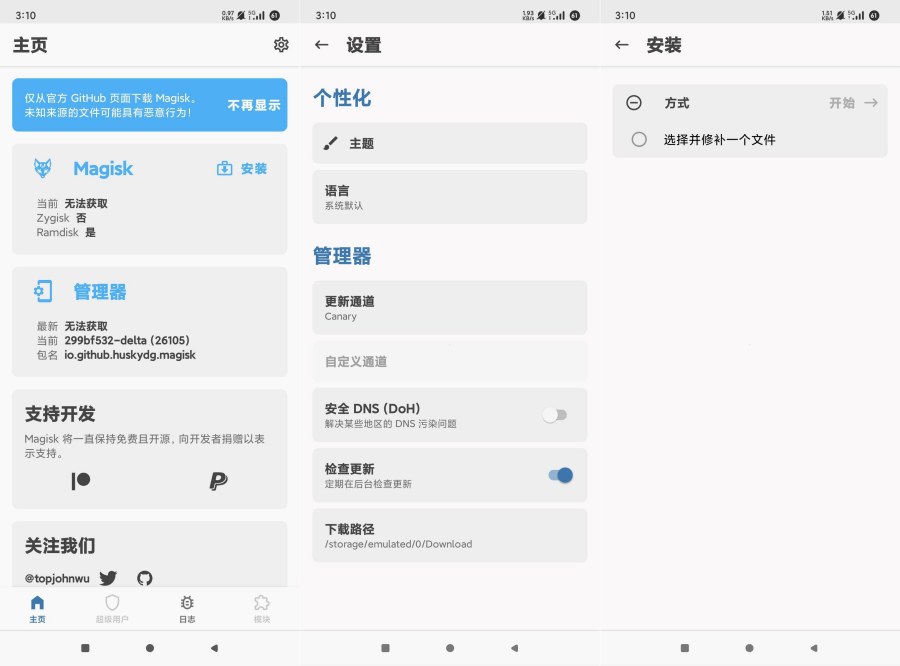Viewport: 900px width, 666px height.
Task: Switch to the 主页 bottom tab
Action: click(37, 609)
